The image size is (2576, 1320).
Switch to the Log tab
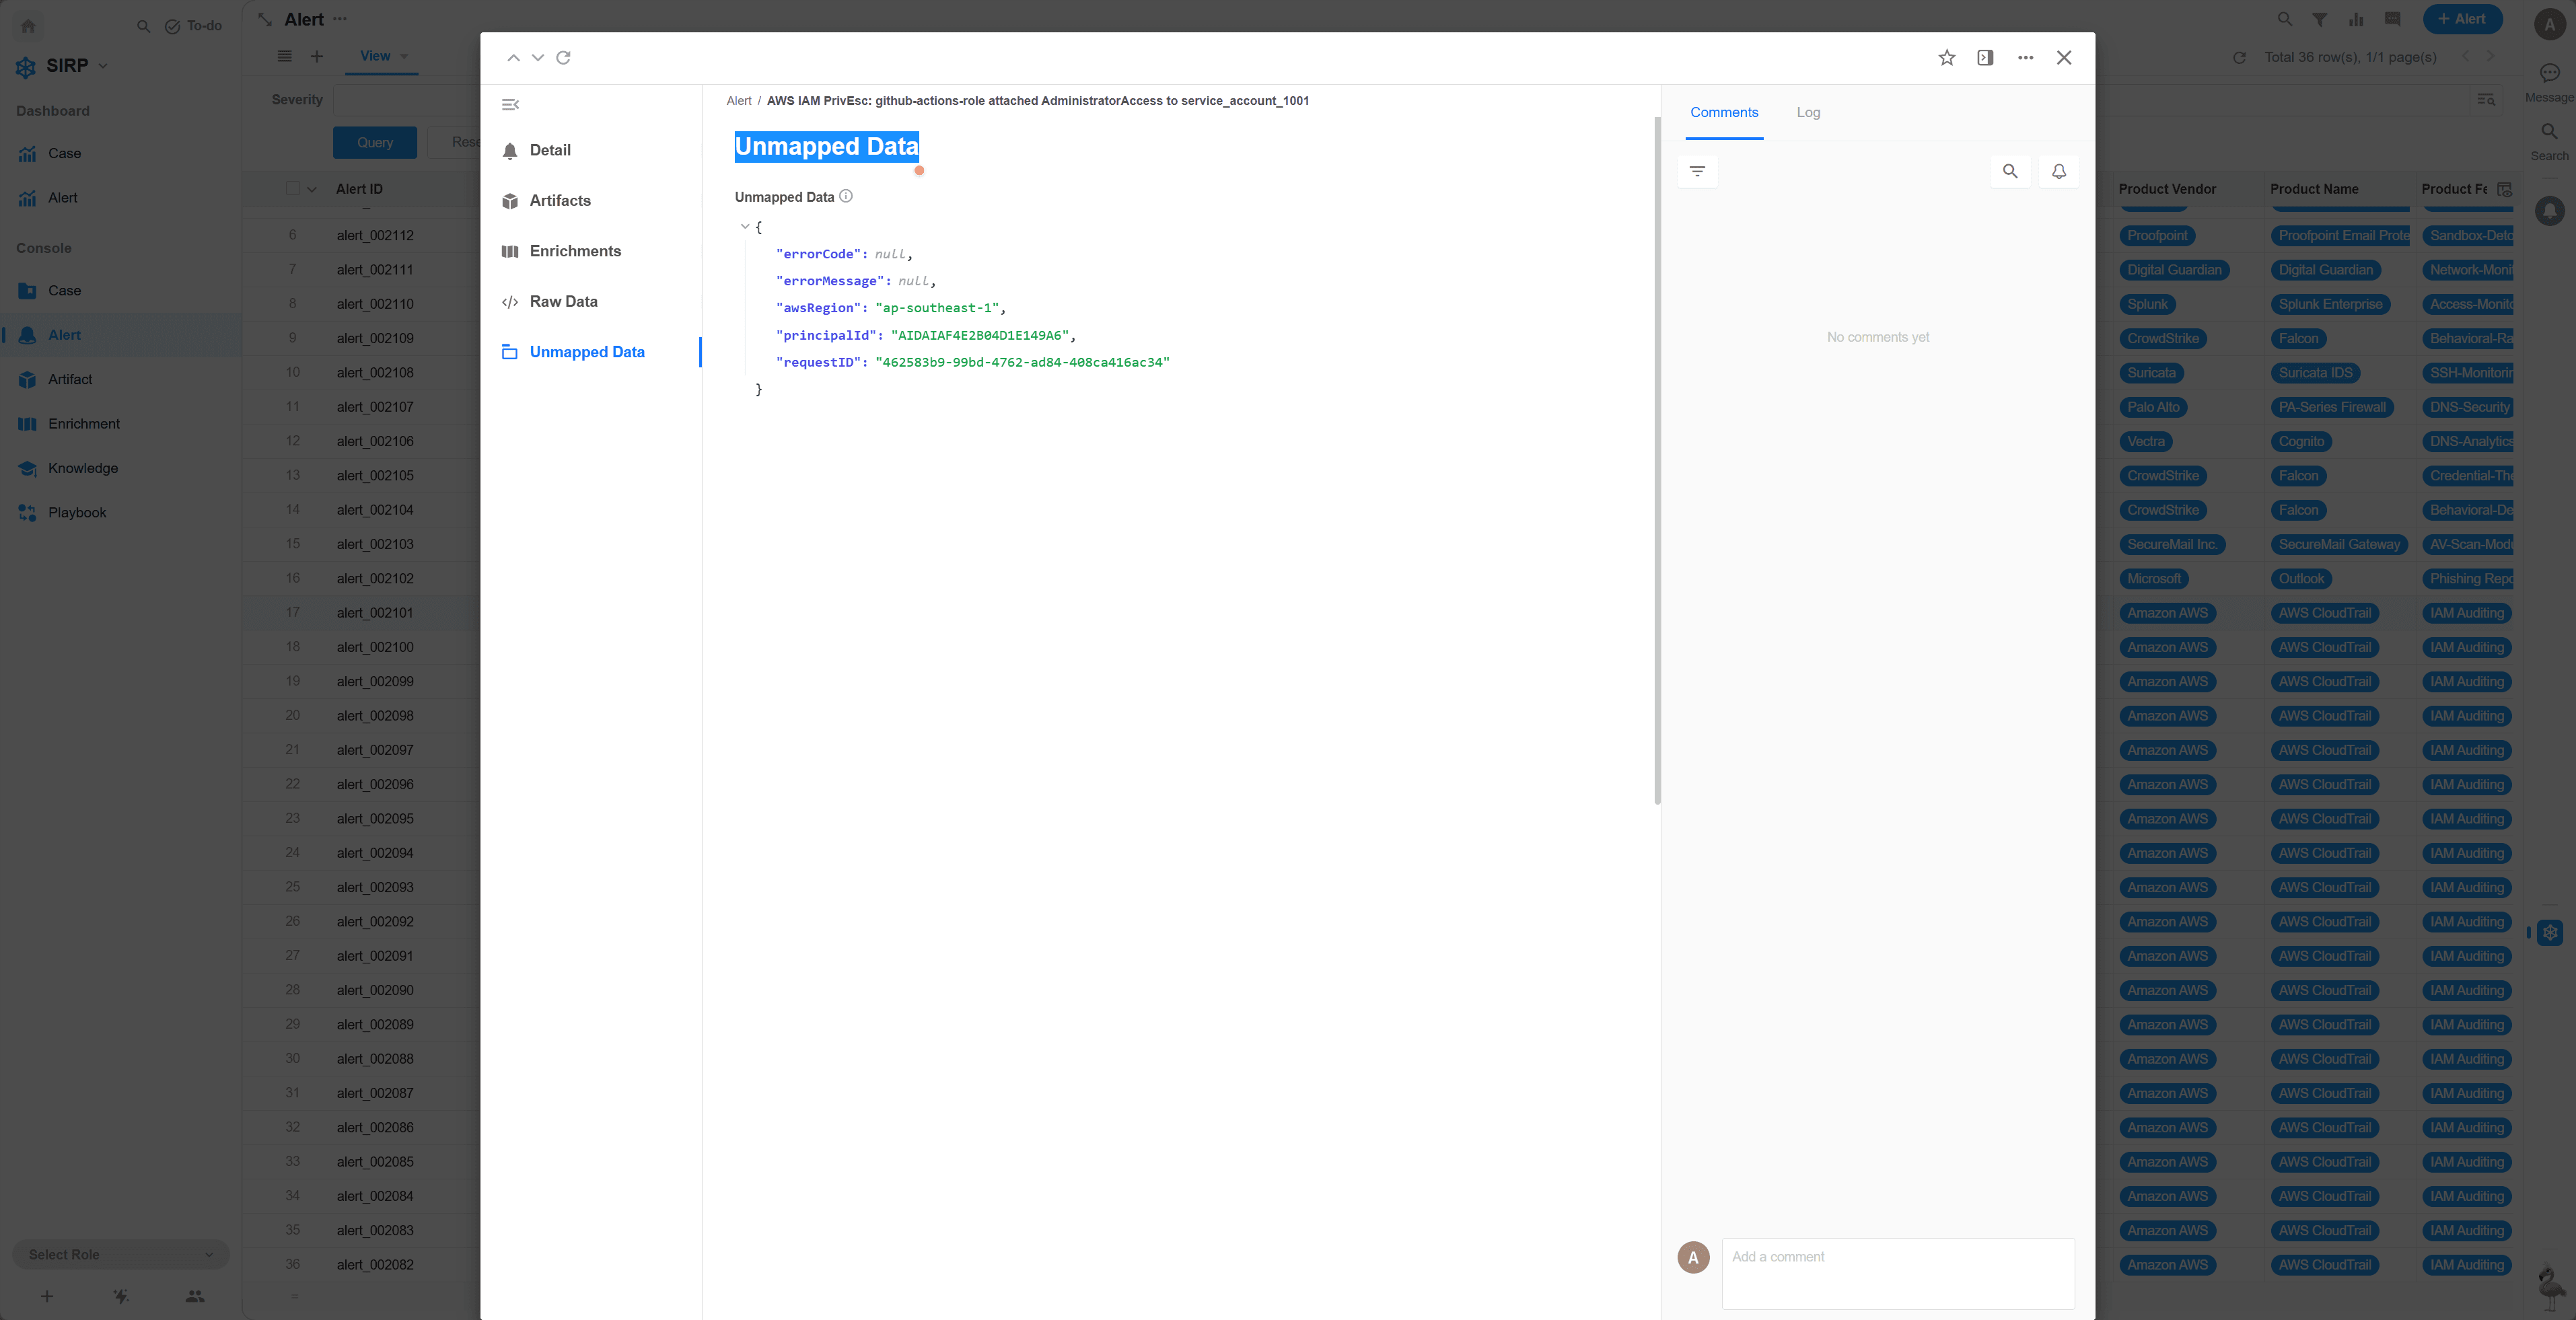[x=1808, y=113]
